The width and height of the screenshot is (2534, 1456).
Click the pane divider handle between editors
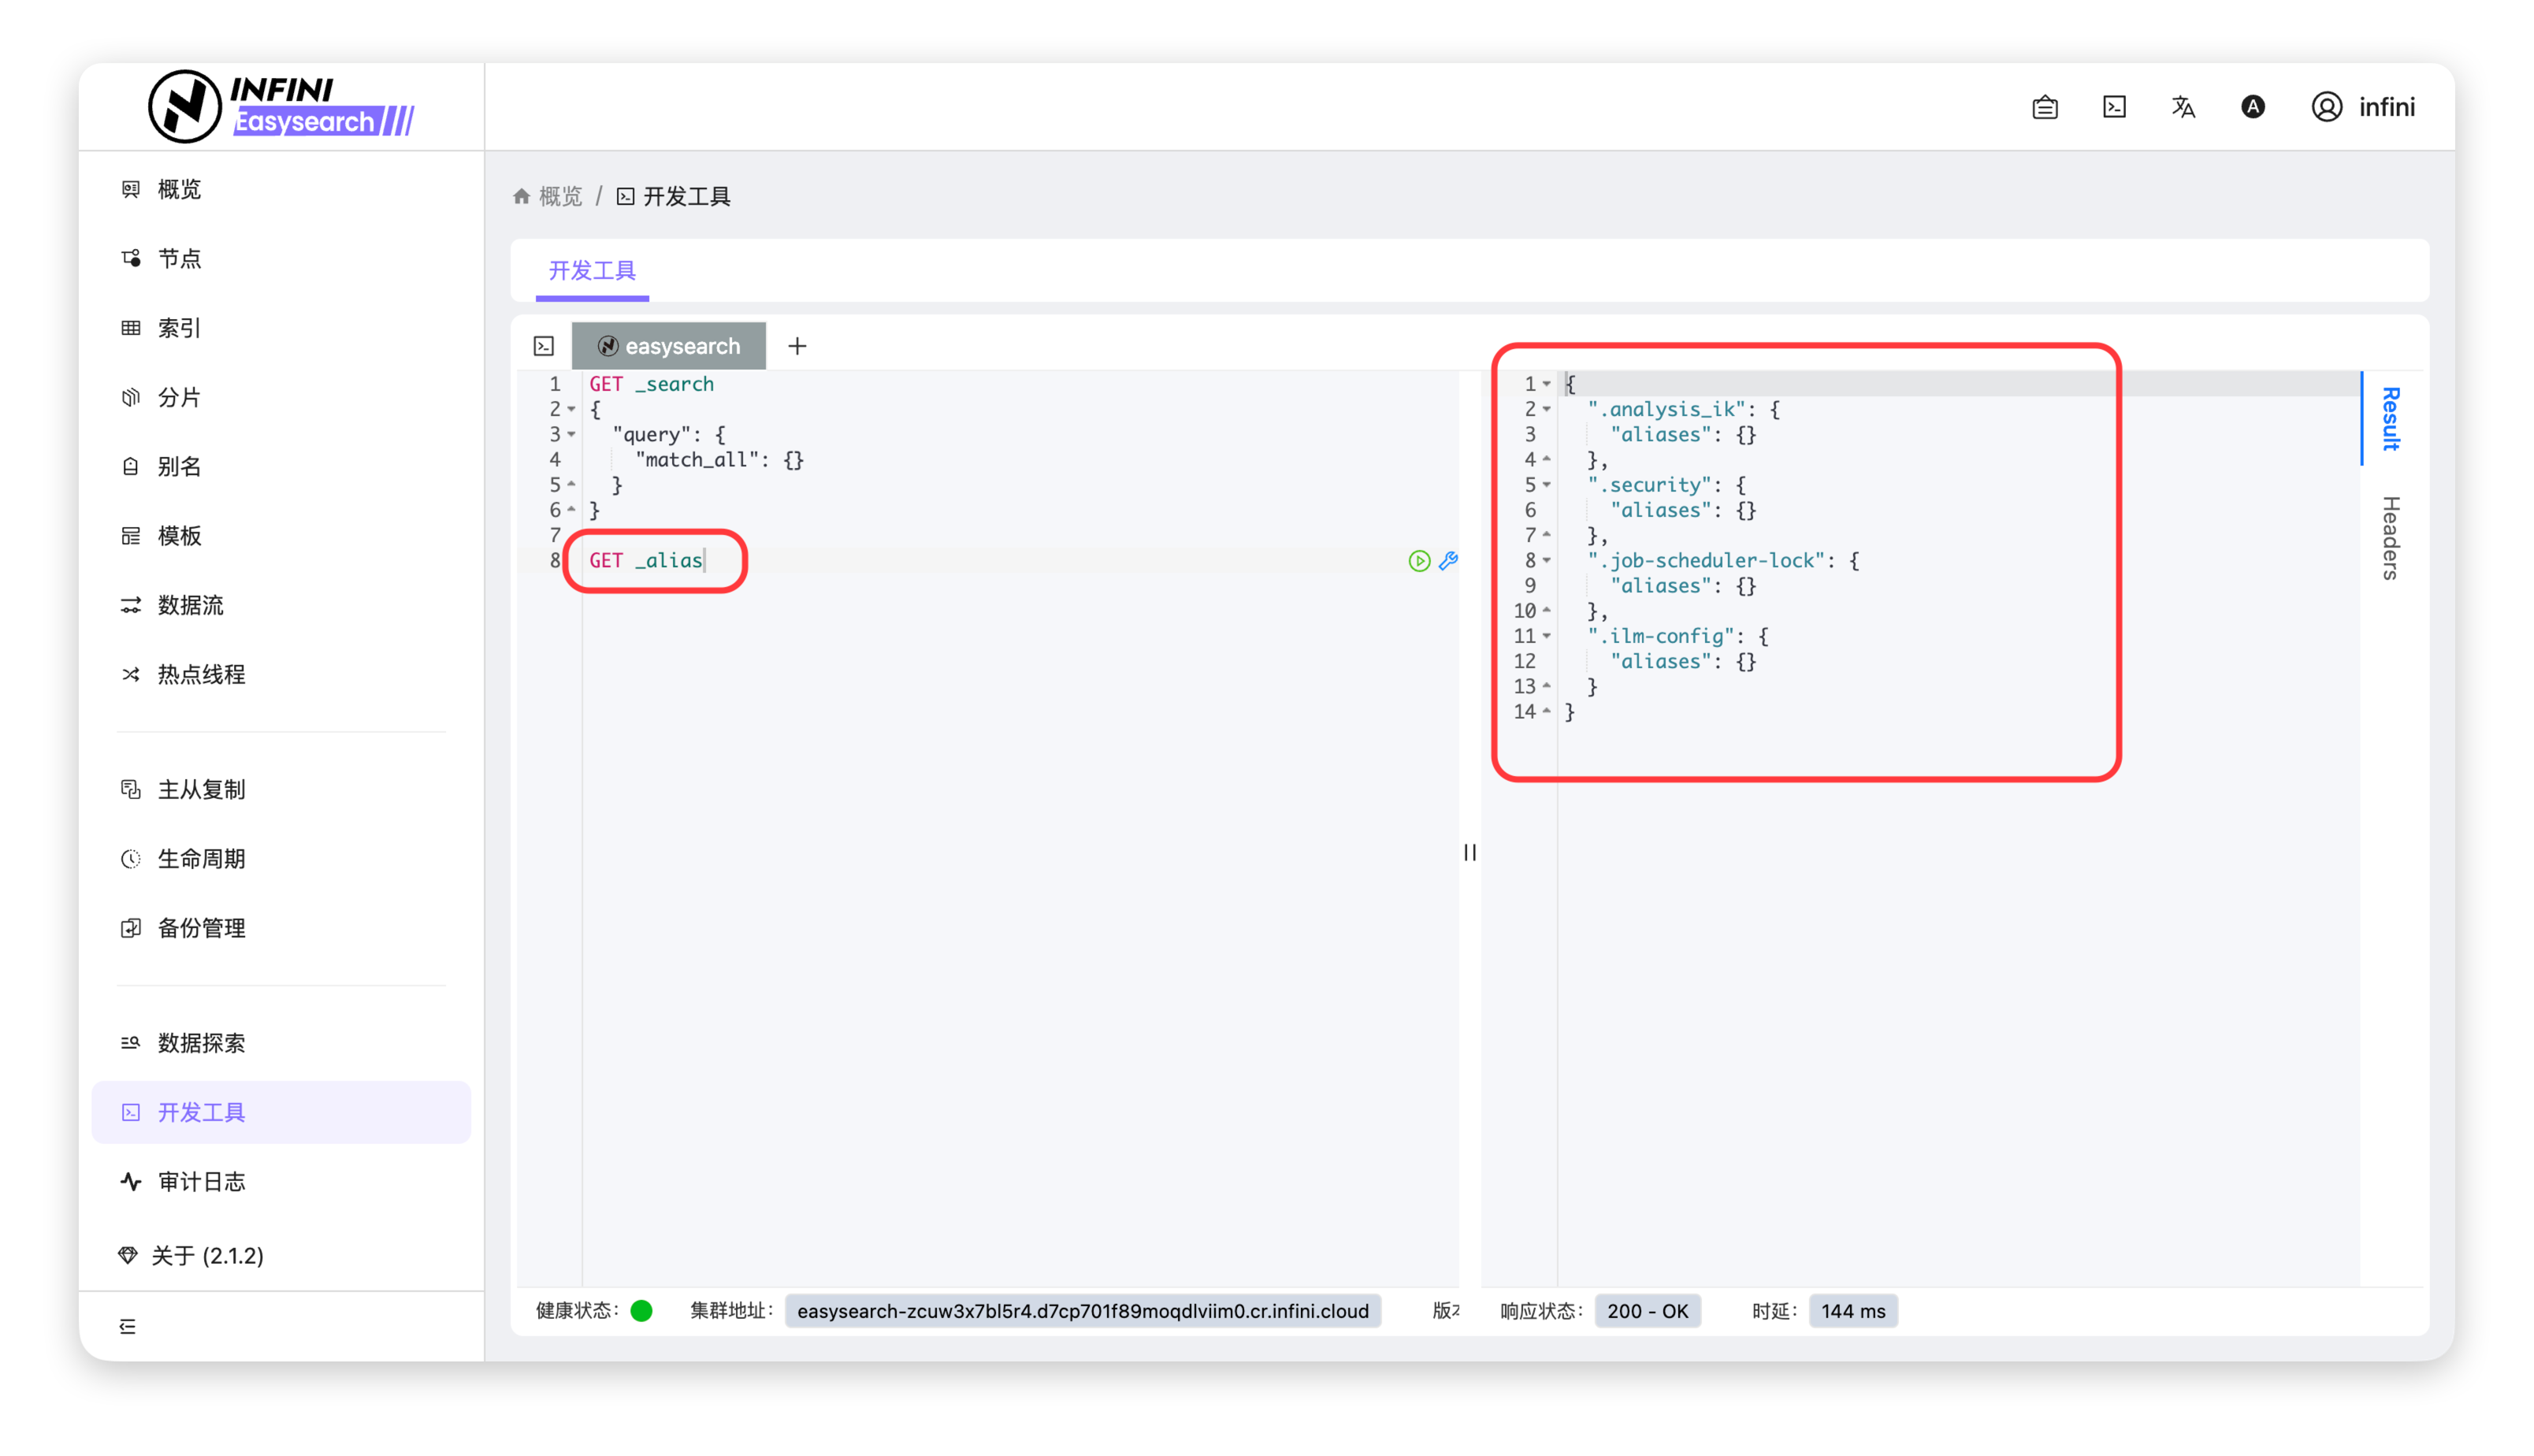pyautogui.click(x=1469, y=852)
